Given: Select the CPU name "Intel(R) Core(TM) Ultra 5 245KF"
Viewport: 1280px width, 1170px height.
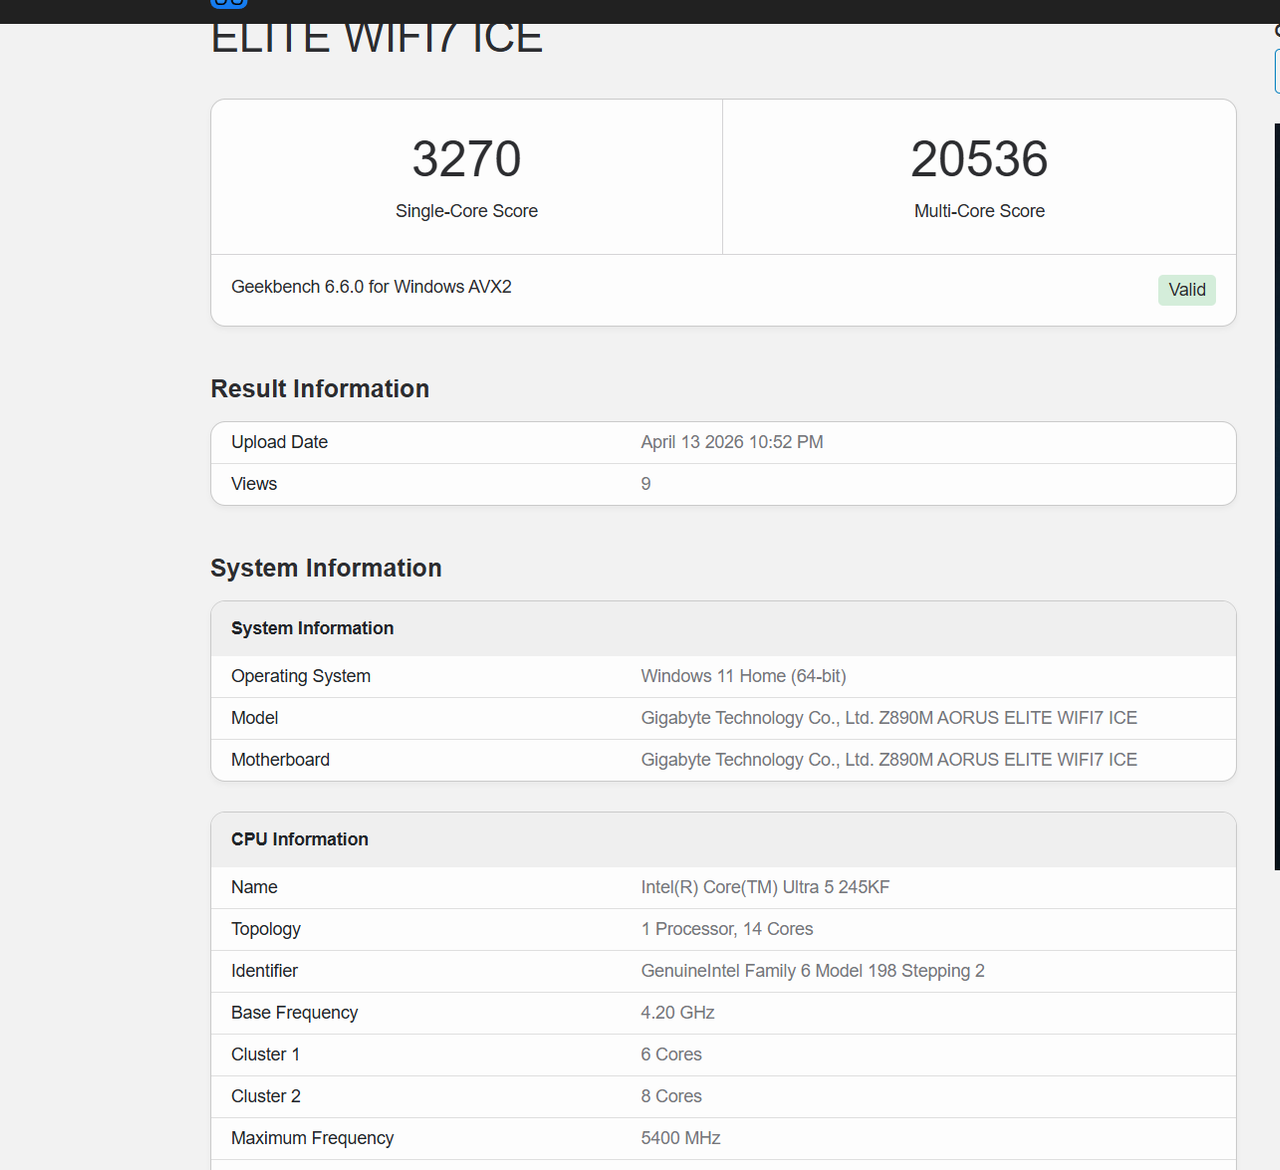Looking at the screenshot, I should [x=765, y=887].
